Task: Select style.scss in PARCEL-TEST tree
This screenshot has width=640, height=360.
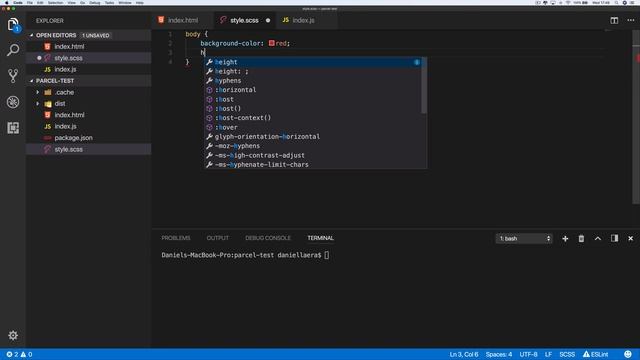Action: [x=89, y=149]
